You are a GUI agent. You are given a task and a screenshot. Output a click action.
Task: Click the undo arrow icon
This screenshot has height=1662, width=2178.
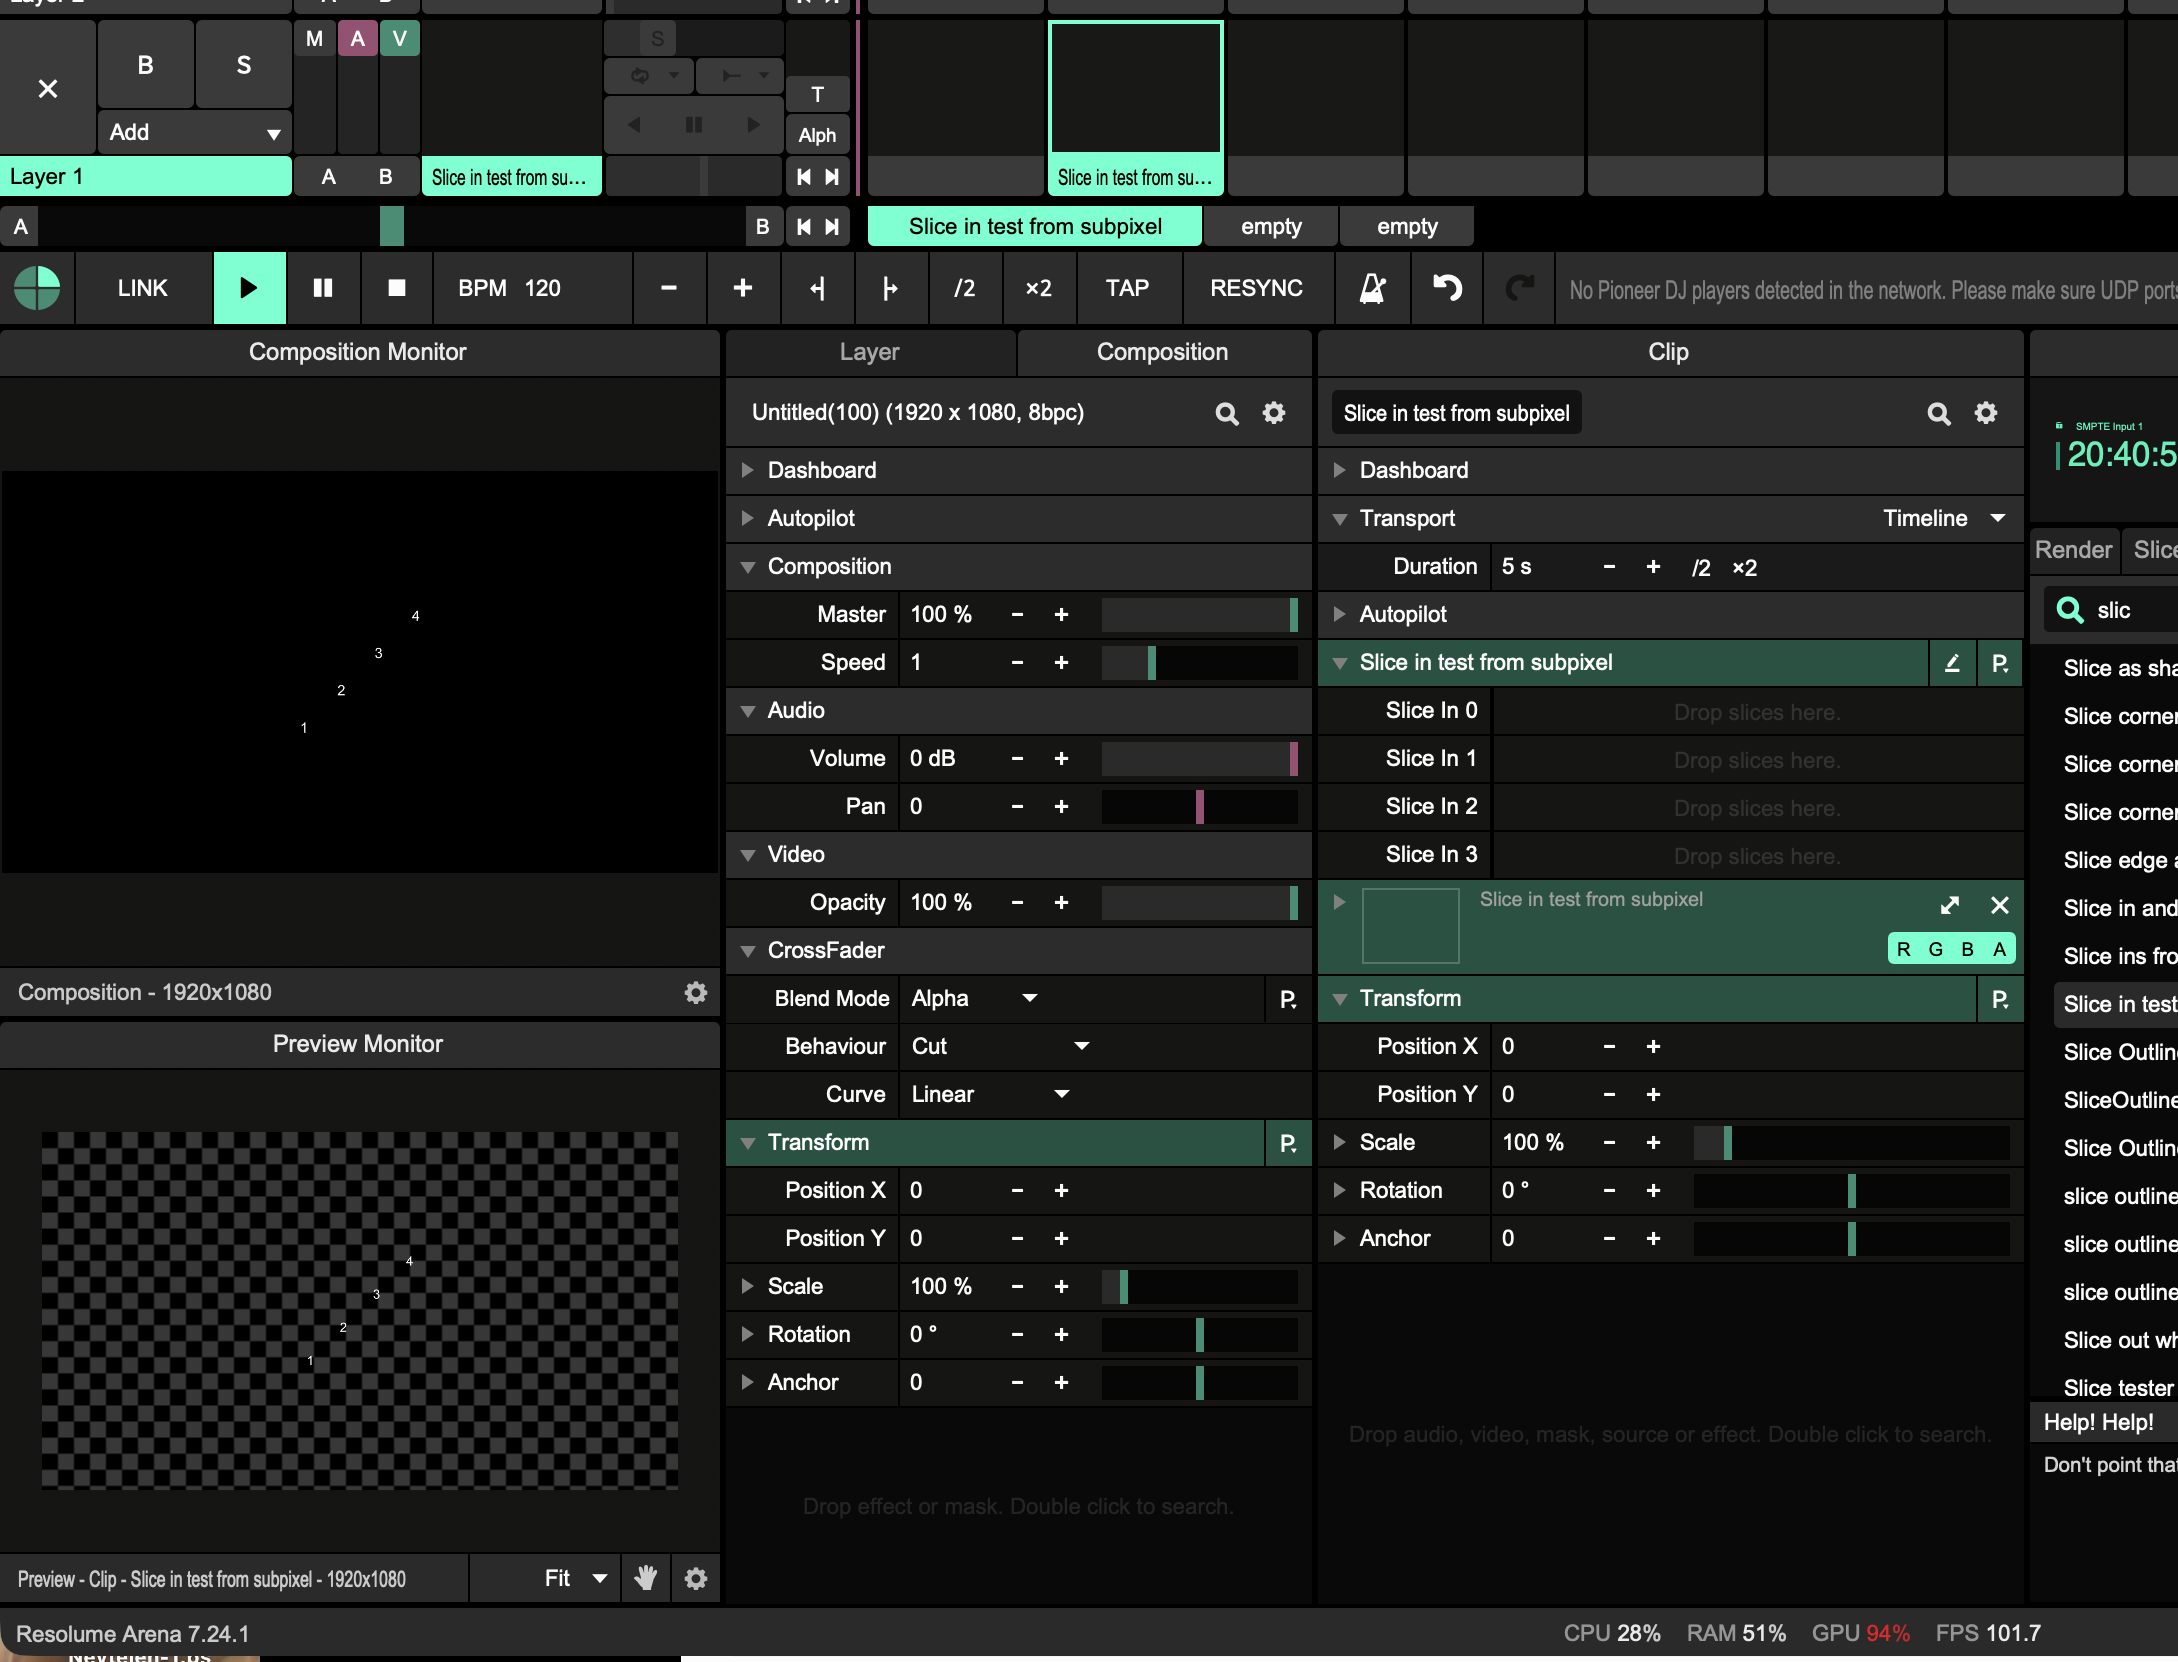point(1446,289)
